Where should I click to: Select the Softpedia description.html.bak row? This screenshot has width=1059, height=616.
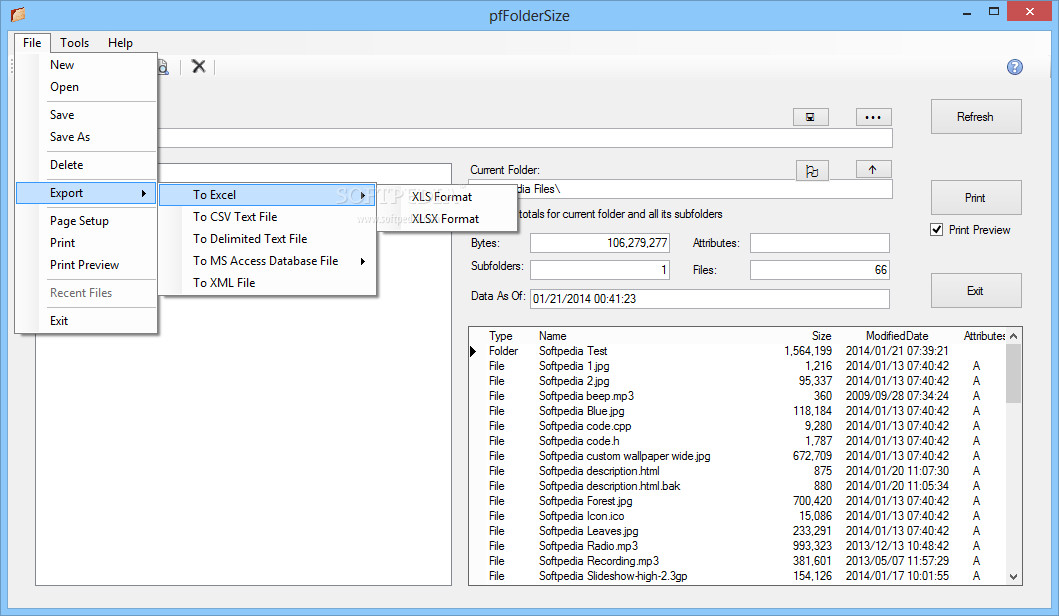click(x=738, y=486)
